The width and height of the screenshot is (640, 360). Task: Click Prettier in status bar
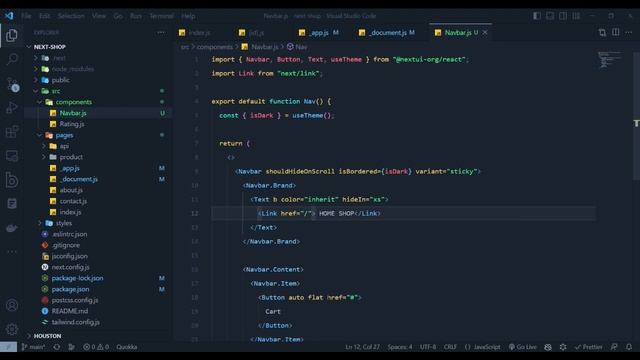click(x=589, y=347)
